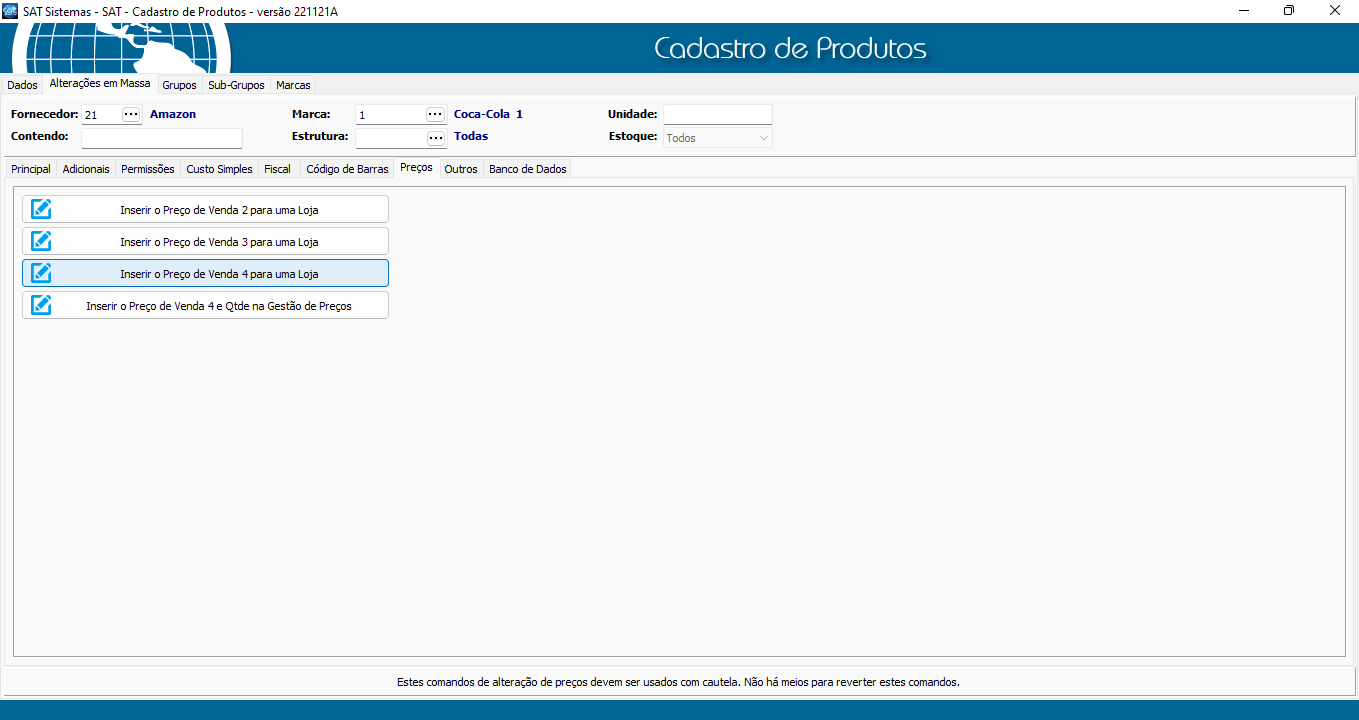Screen dimensions: 1359x720
Task: Switch to the Dados tab
Action: [22, 85]
